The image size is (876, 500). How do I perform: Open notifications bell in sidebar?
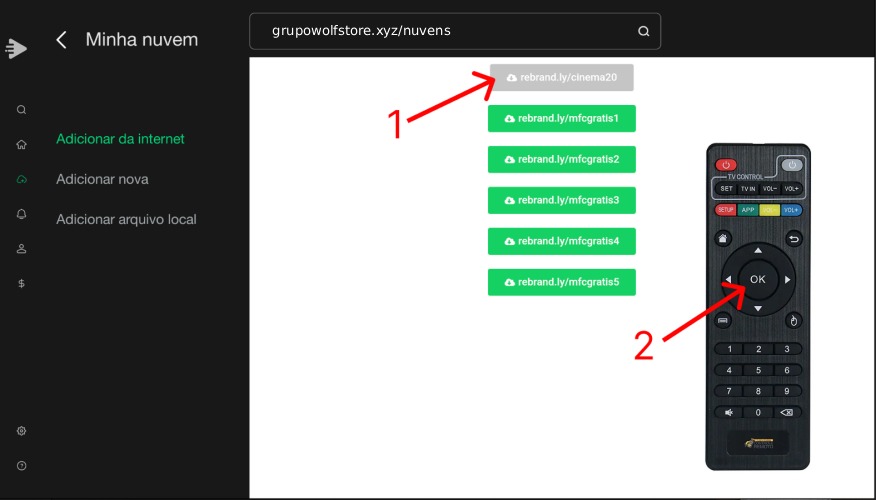pos(21,214)
